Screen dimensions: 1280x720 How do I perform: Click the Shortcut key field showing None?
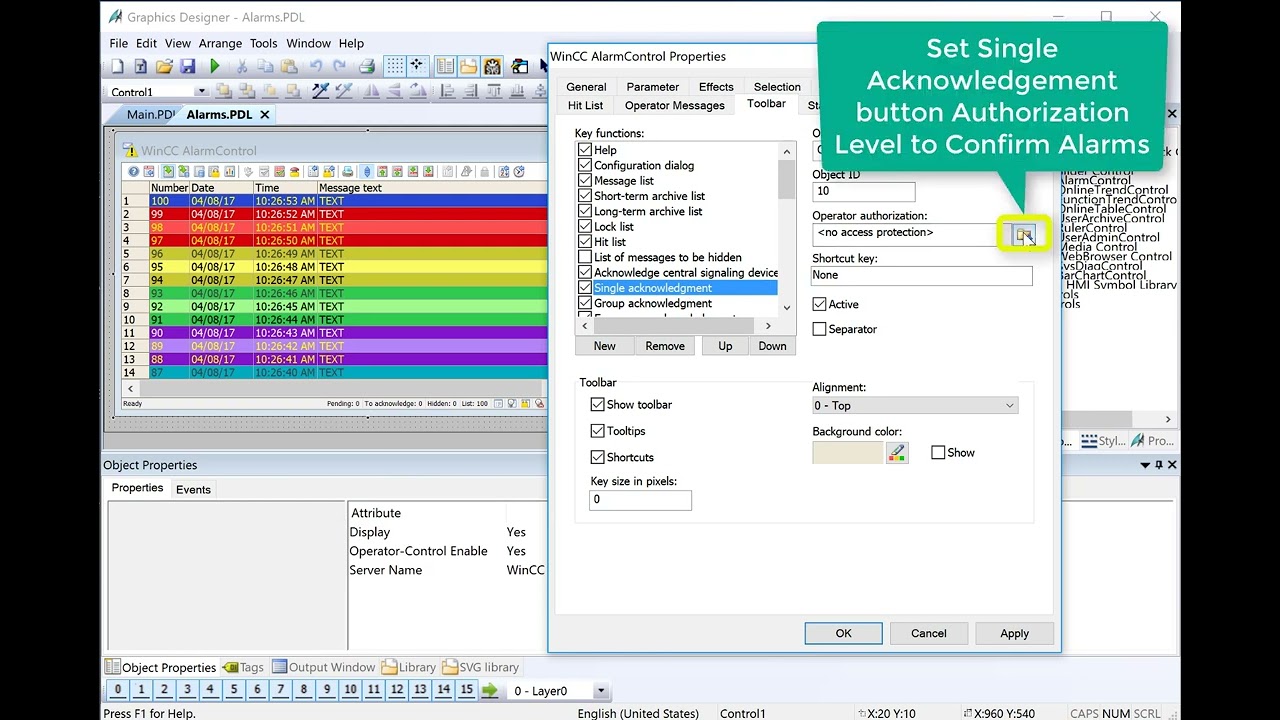(x=922, y=275)
